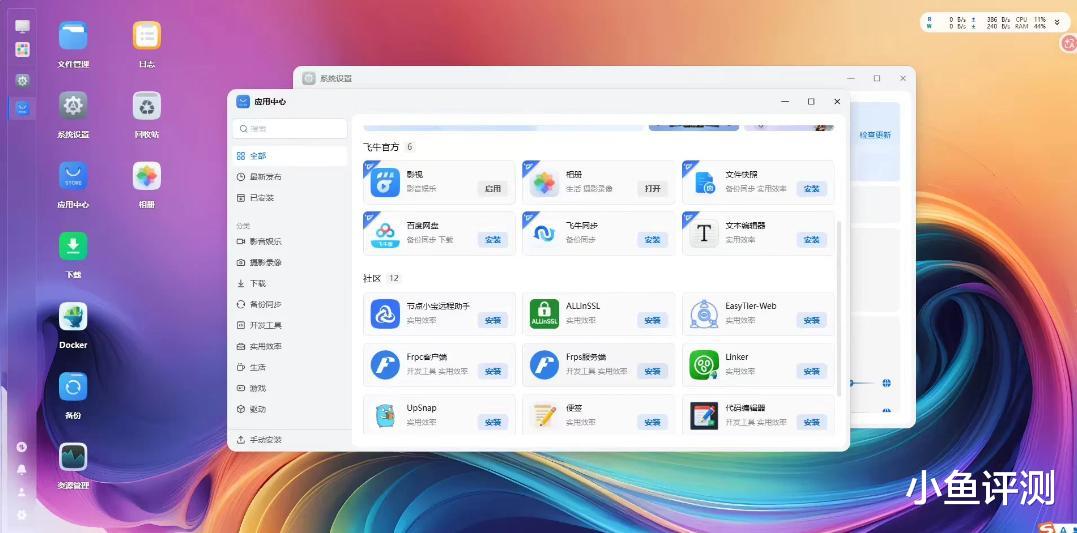Open the 系统设置 desktop icon
The width and height of the screenshot is (1077, 533).
pos(73,106)
